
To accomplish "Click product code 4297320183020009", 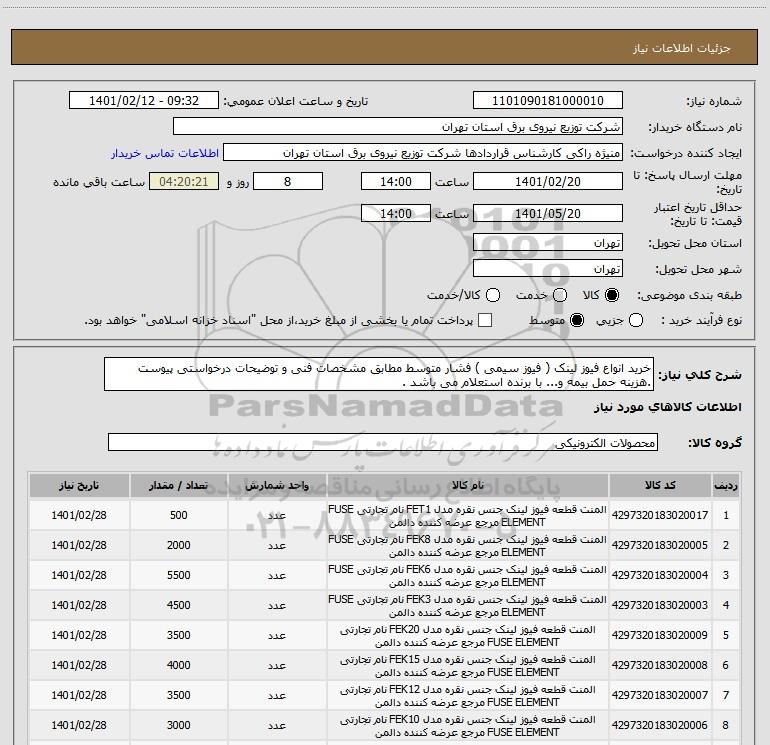I will tap(660, 635).
